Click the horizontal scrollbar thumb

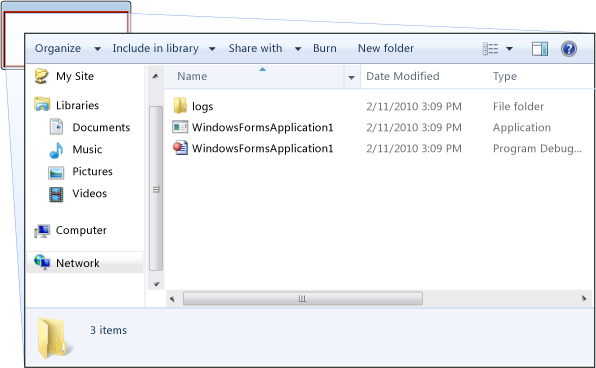303,299
